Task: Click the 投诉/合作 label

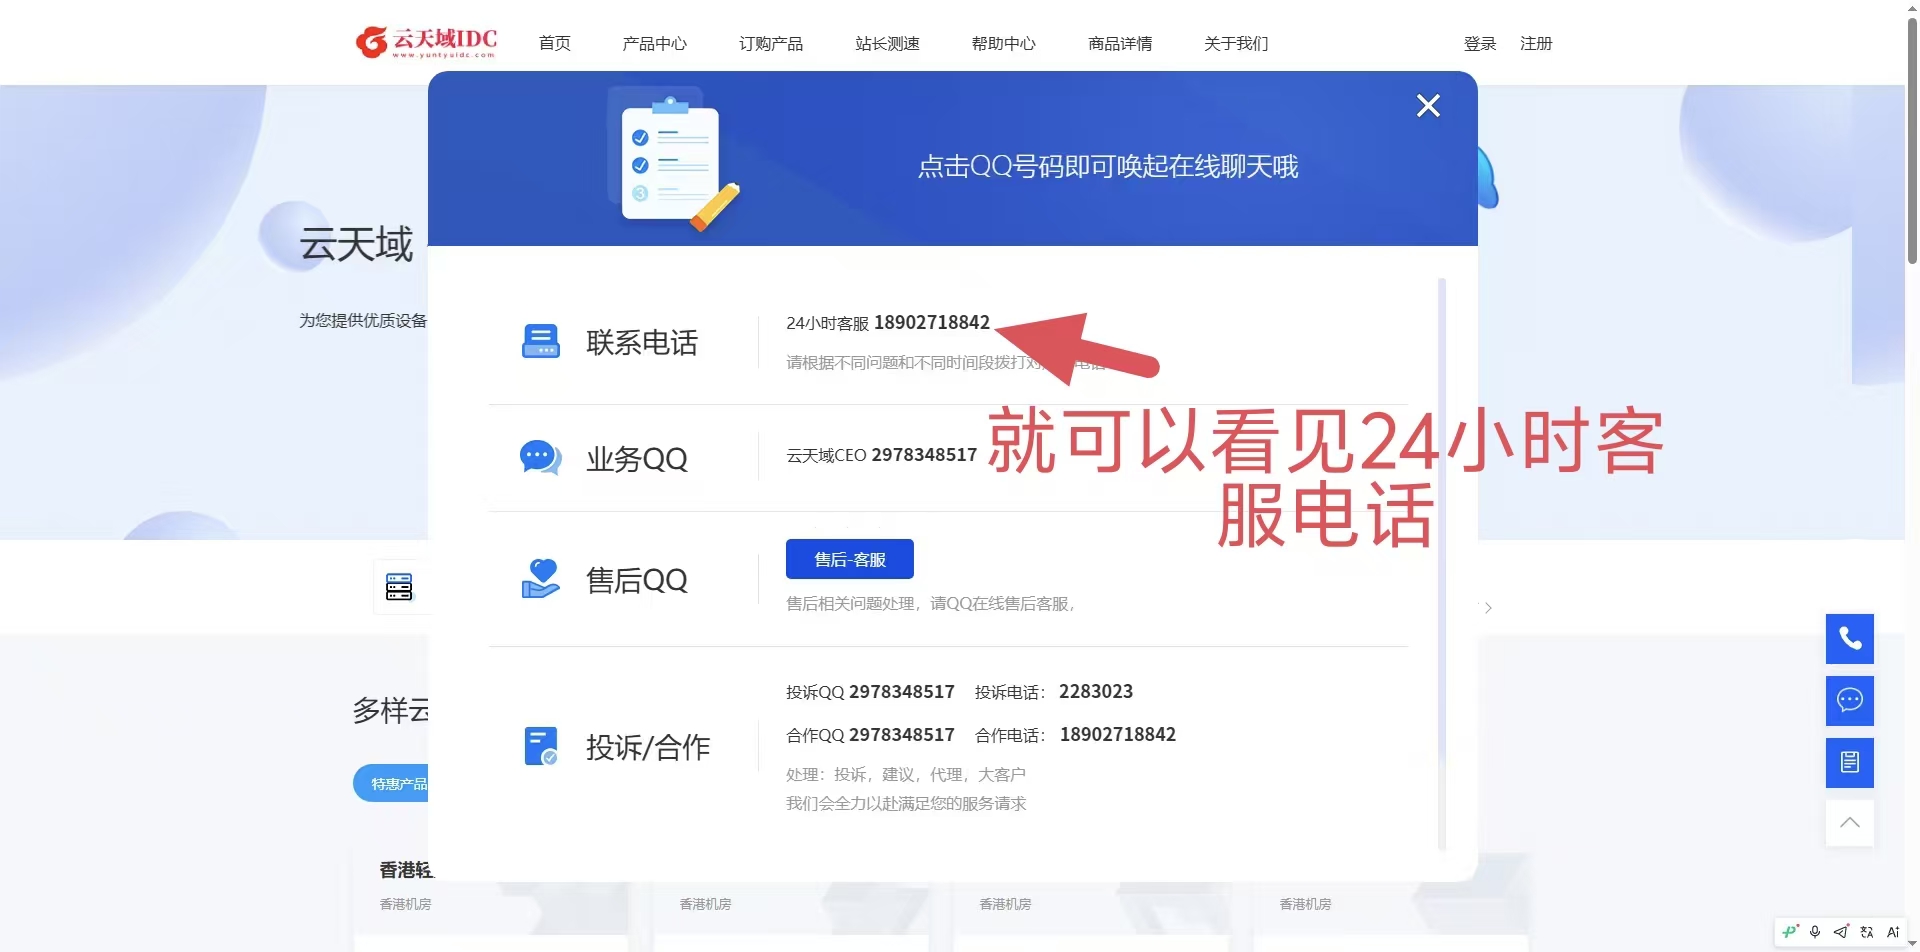Action: (x=648, y=747)
